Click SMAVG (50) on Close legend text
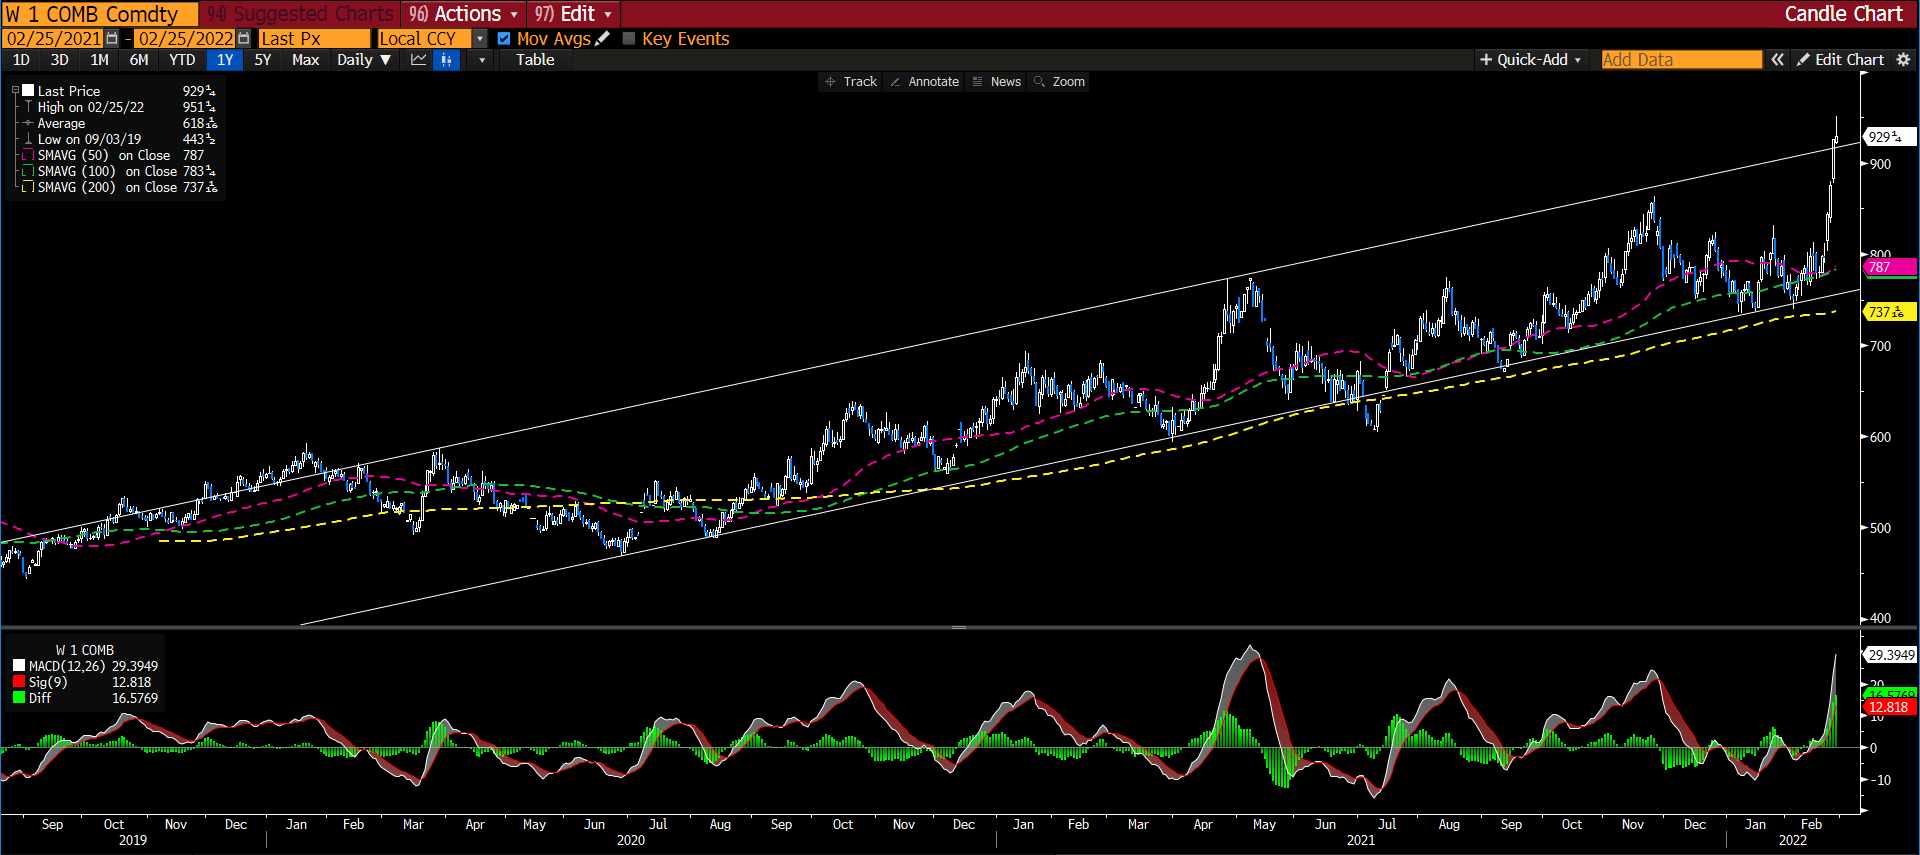The height and width of the screenshot is (855, 1920). coord(104,155)
